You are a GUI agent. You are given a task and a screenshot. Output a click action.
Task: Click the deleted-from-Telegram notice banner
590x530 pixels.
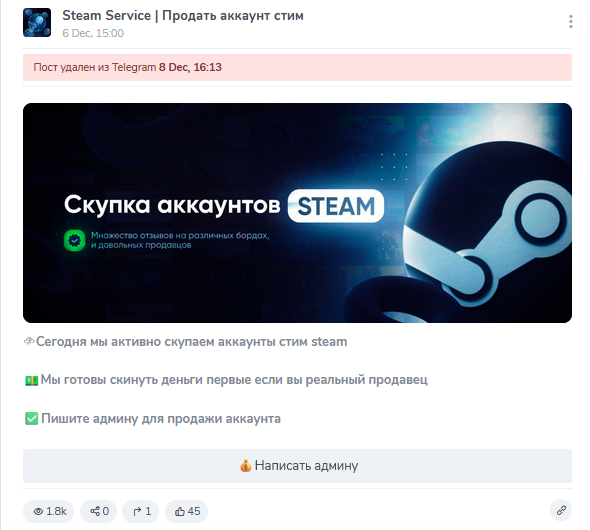click(297, 67)
